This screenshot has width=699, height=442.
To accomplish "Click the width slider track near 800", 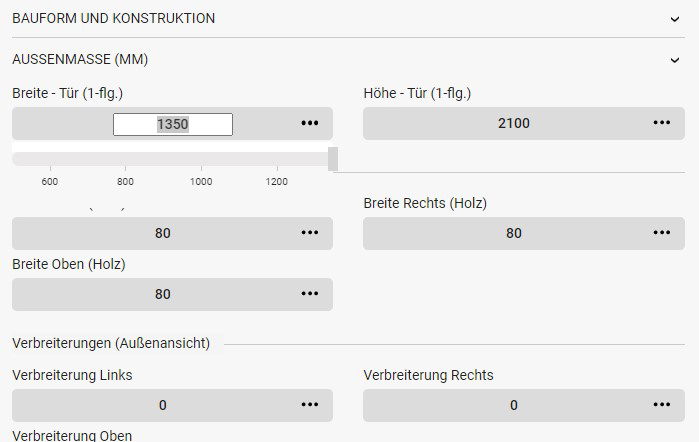I will point(125,159).
